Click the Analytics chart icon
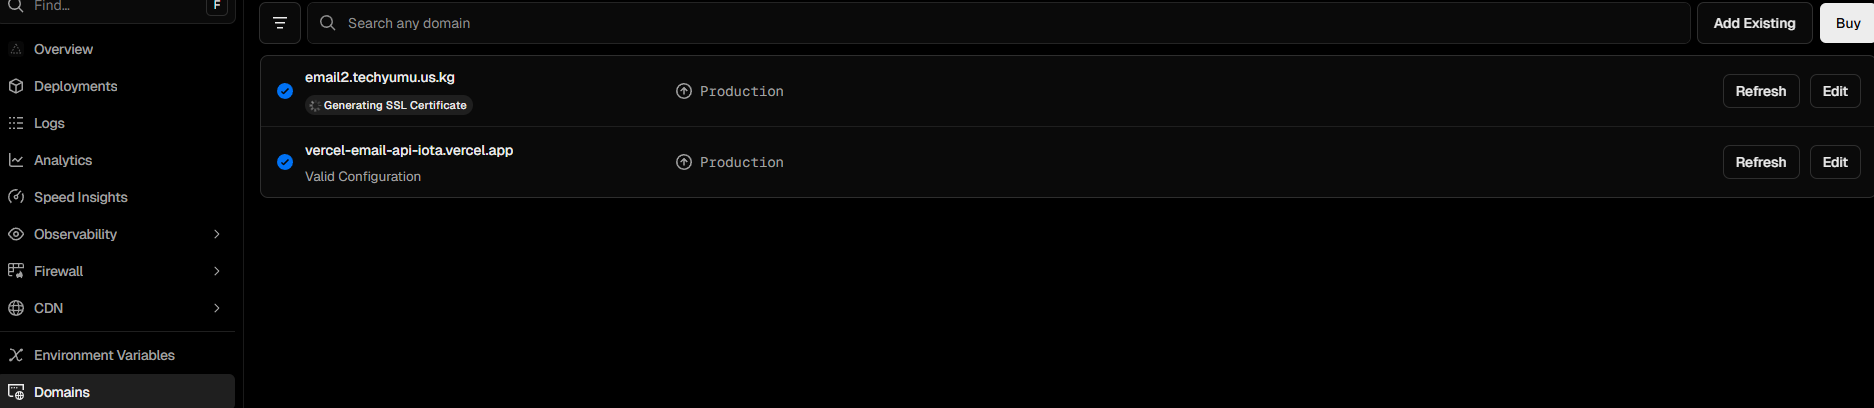This screenshot has height=408, width=1874. [x=16, y=160]
